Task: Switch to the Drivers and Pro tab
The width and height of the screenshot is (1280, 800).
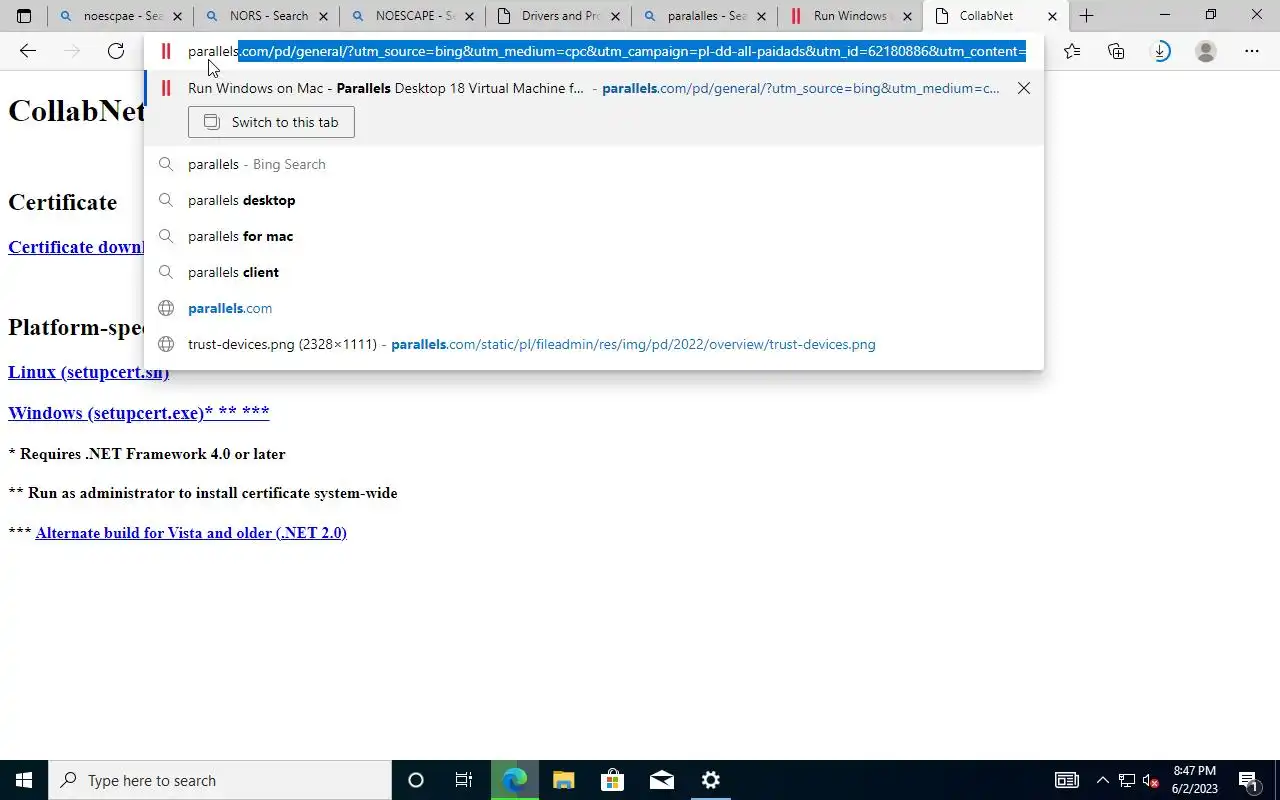Action: [558, 16]
